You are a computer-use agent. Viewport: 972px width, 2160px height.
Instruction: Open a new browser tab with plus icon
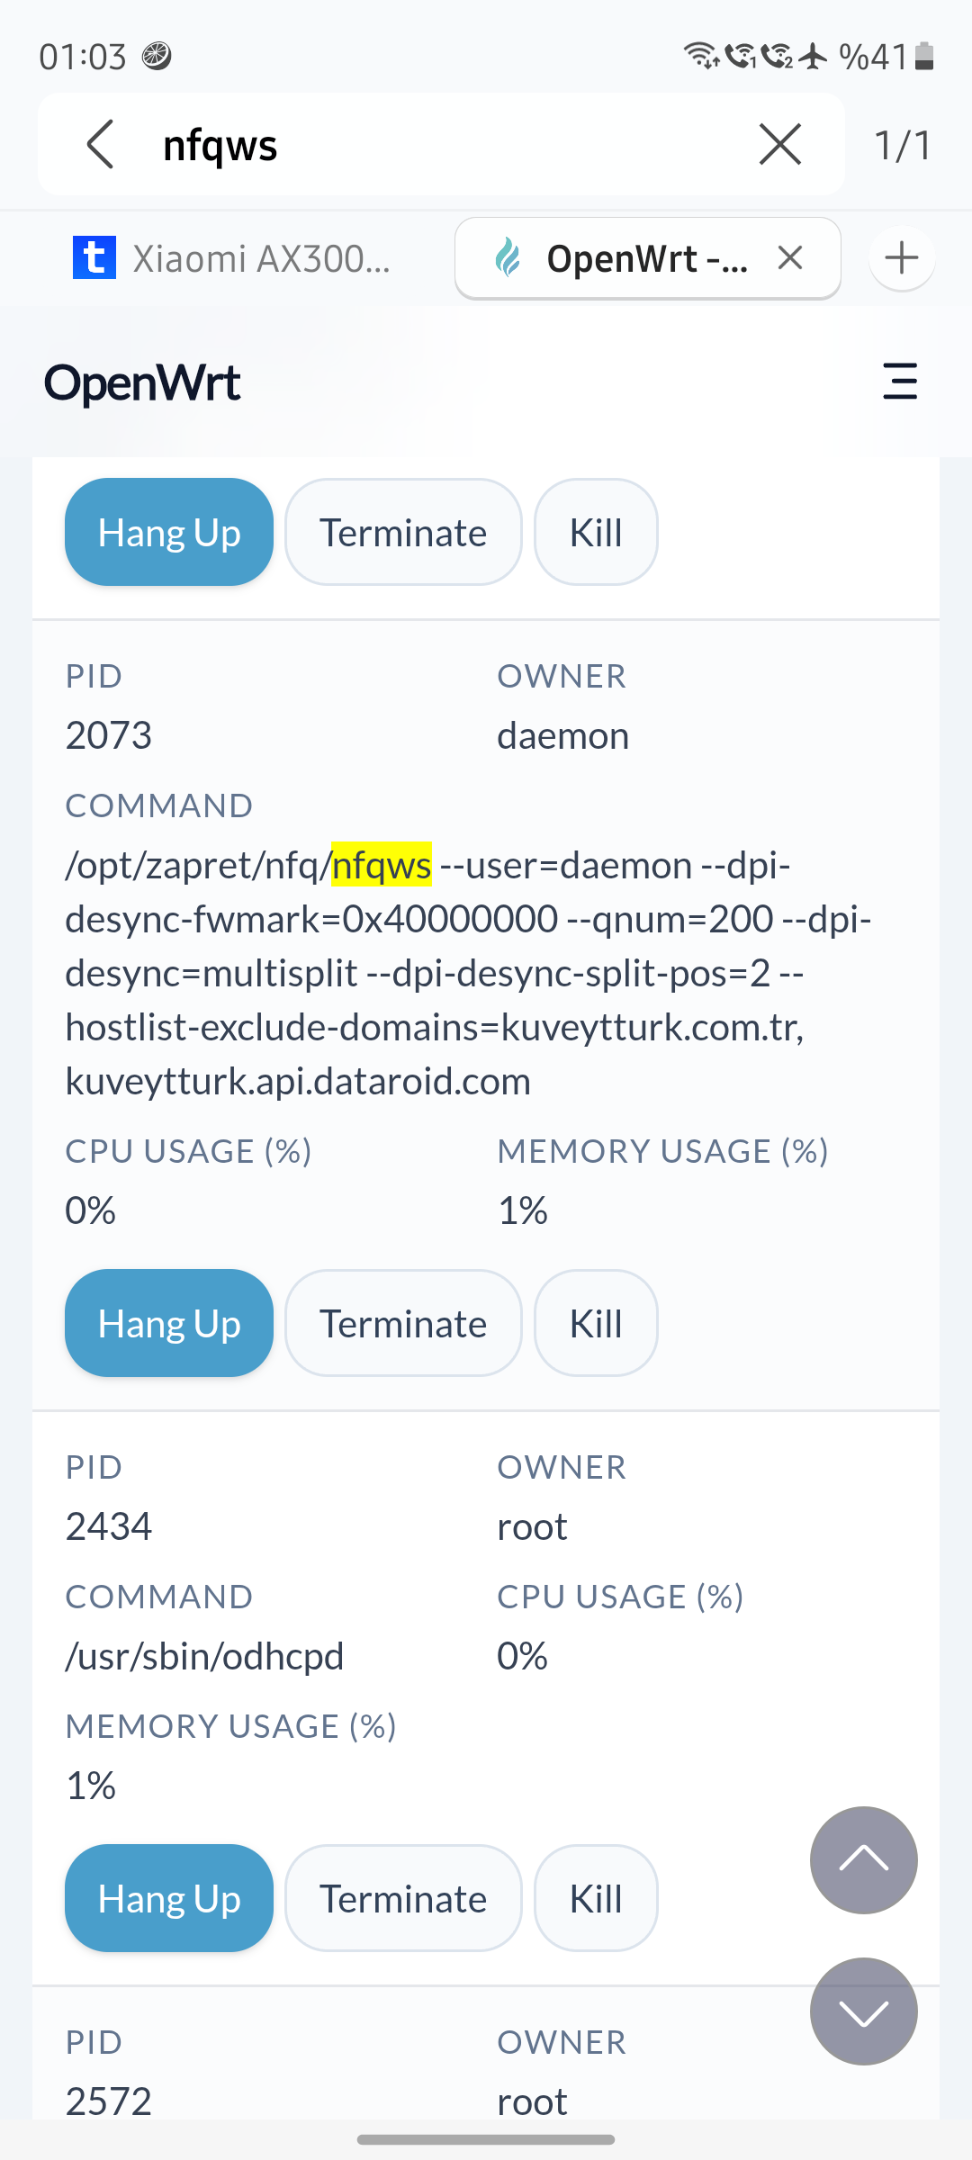coord(902,258)
